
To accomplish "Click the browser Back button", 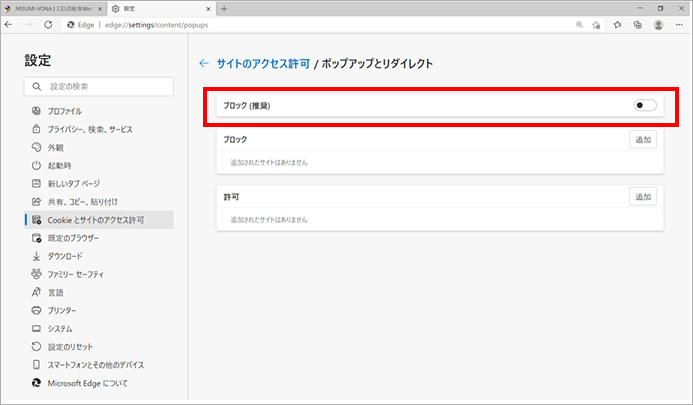I will click(12, 26).
